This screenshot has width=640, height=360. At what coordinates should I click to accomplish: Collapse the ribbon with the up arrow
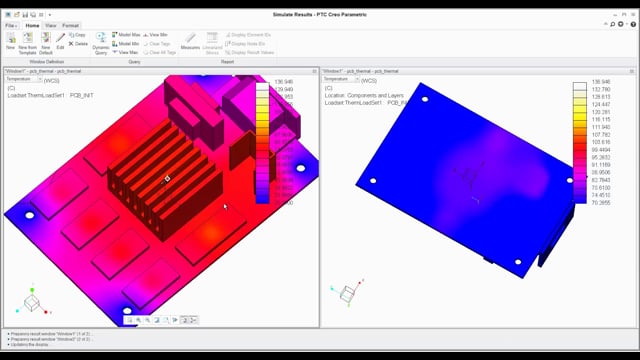(606, 24)
